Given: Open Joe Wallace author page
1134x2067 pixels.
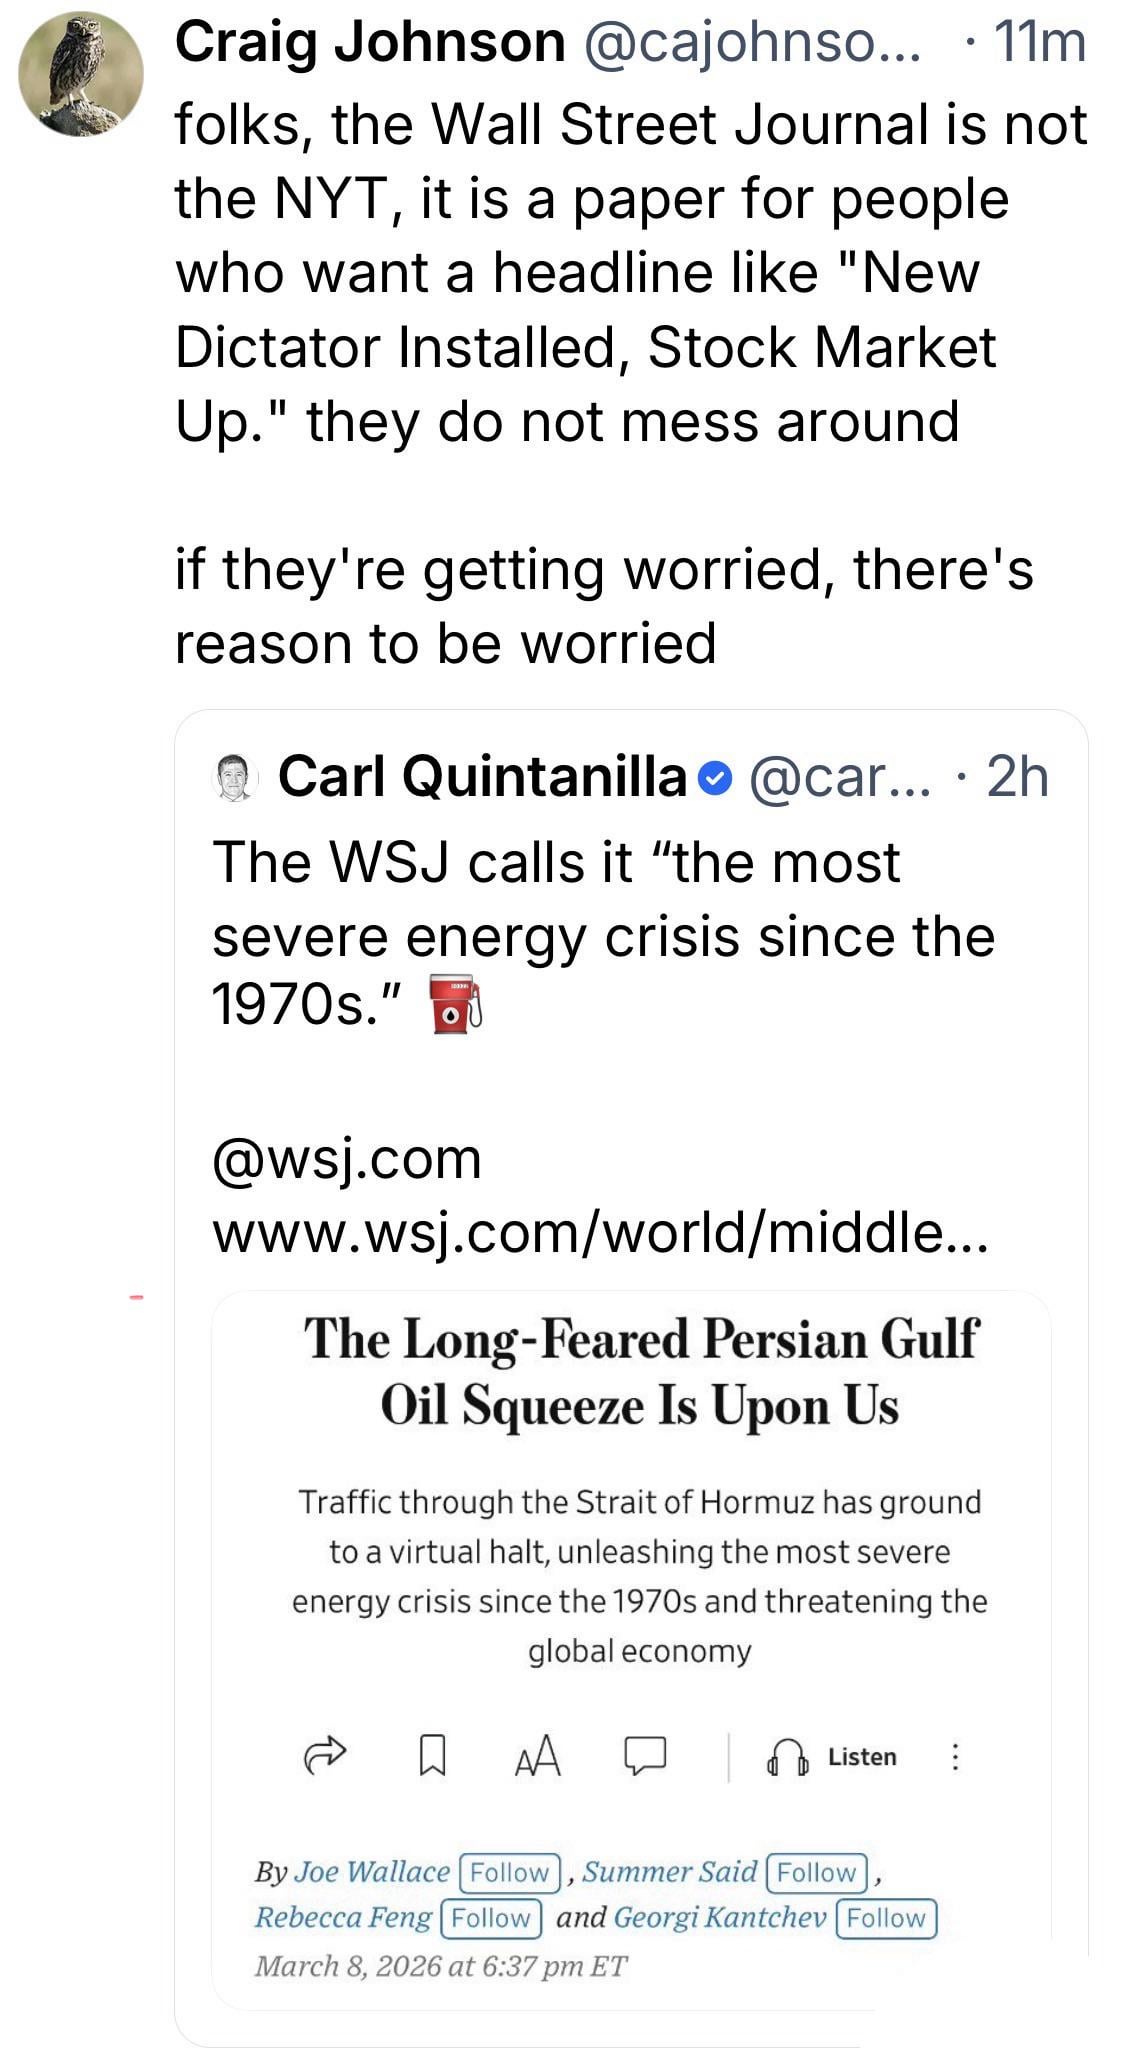Looking at the screenshot, I should coord(372,1872).
